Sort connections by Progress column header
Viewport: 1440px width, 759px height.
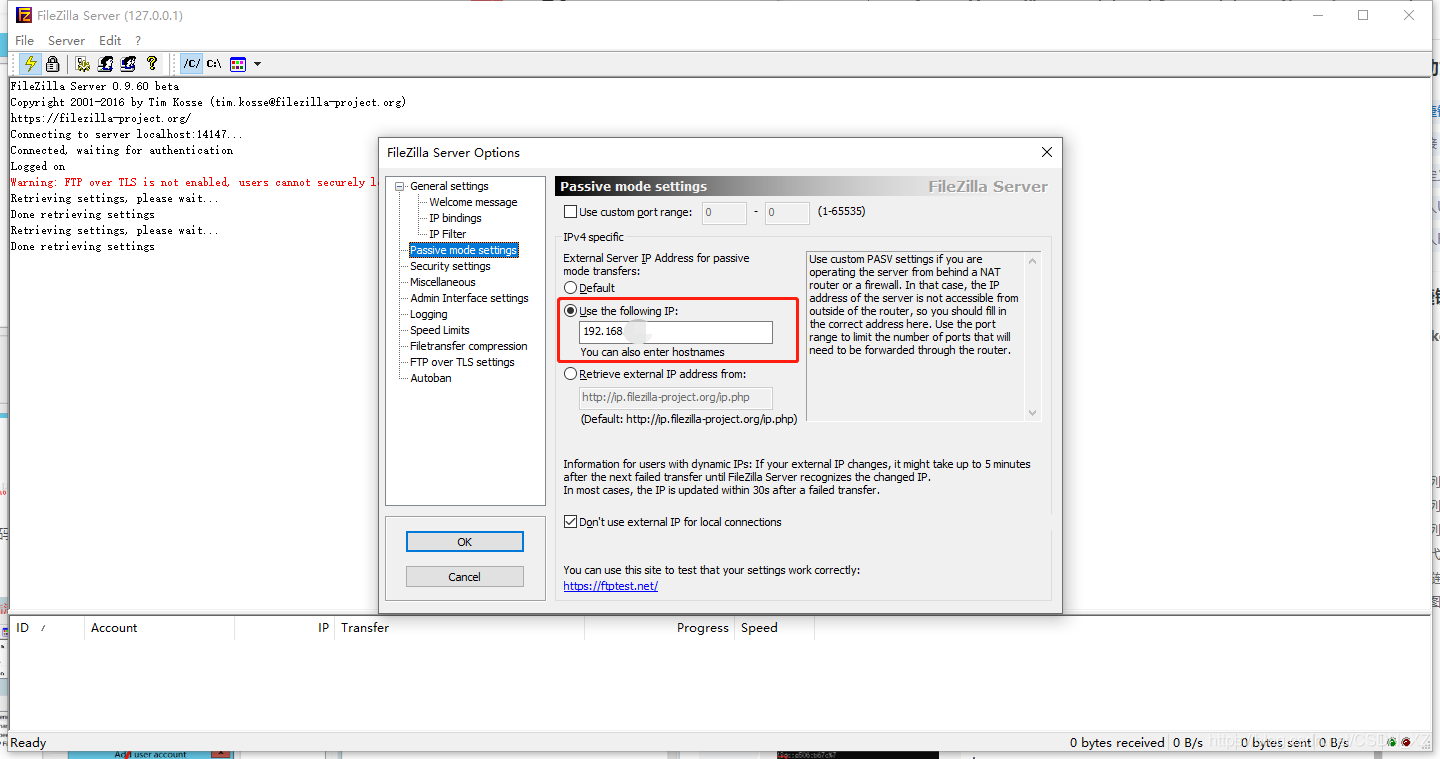660,628
